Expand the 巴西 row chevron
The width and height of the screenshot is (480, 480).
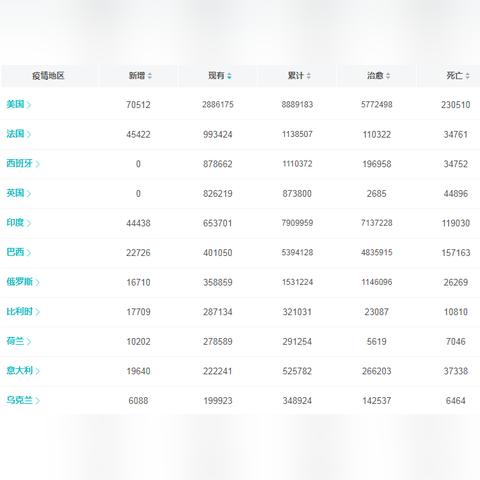(29, 253)
